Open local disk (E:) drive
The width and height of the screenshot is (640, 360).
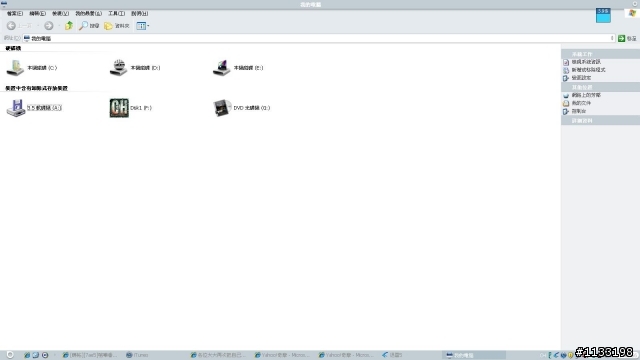[238, 68]
